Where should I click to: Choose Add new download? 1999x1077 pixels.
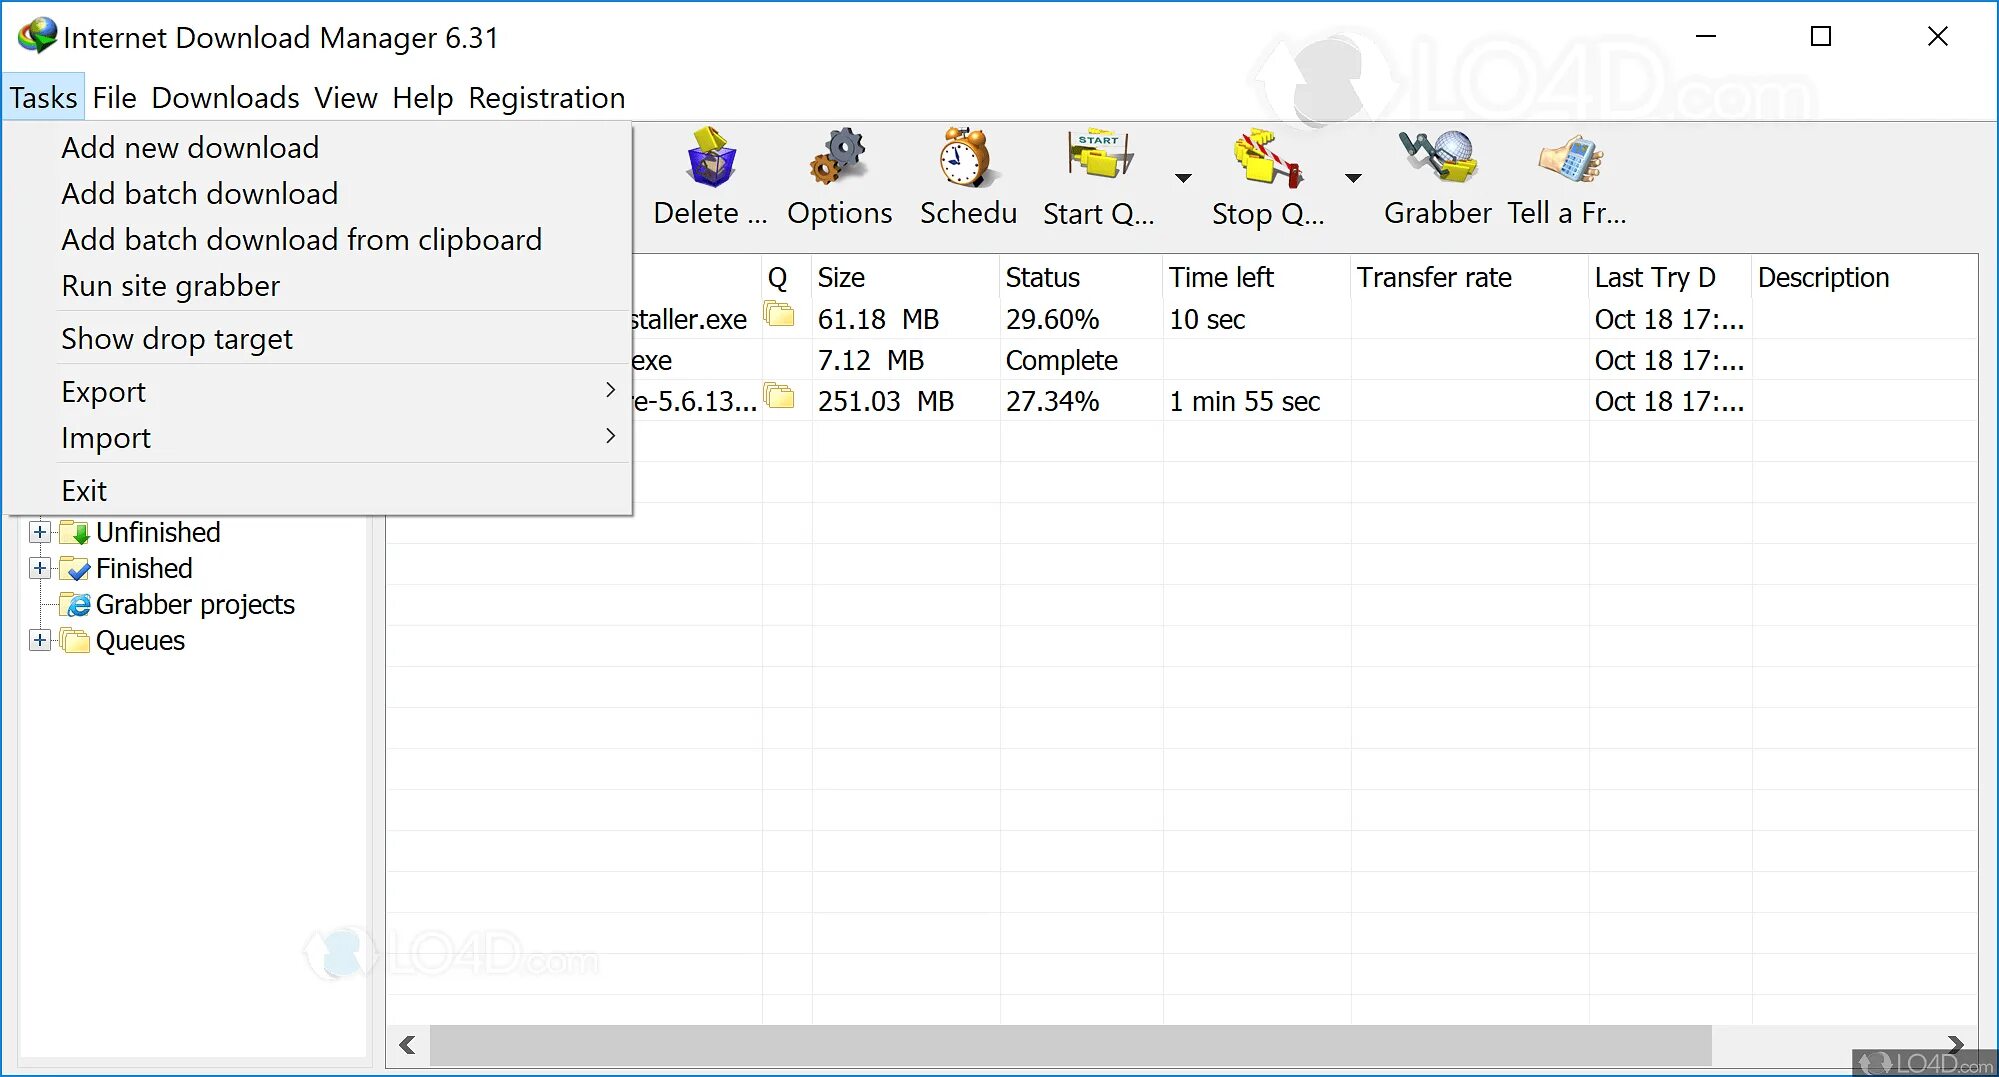[x=318, y=147]
